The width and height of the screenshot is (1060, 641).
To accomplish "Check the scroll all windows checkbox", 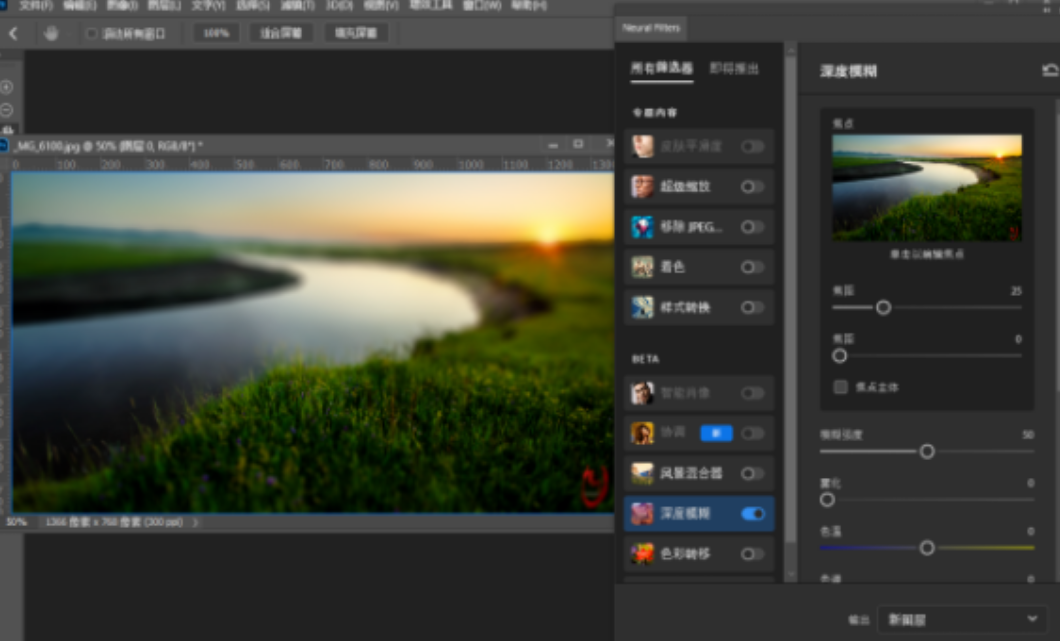I will pyautogui.click(x=91, y=33).
